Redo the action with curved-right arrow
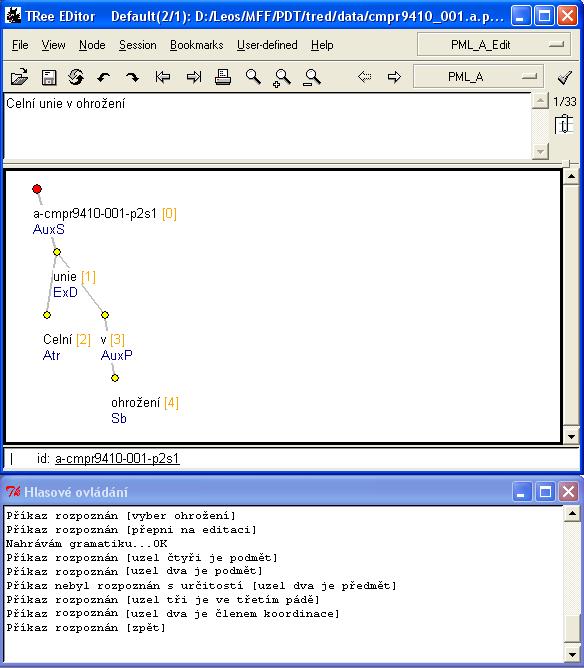This screenshot has width=584, height=668. [x=132, y=78]
